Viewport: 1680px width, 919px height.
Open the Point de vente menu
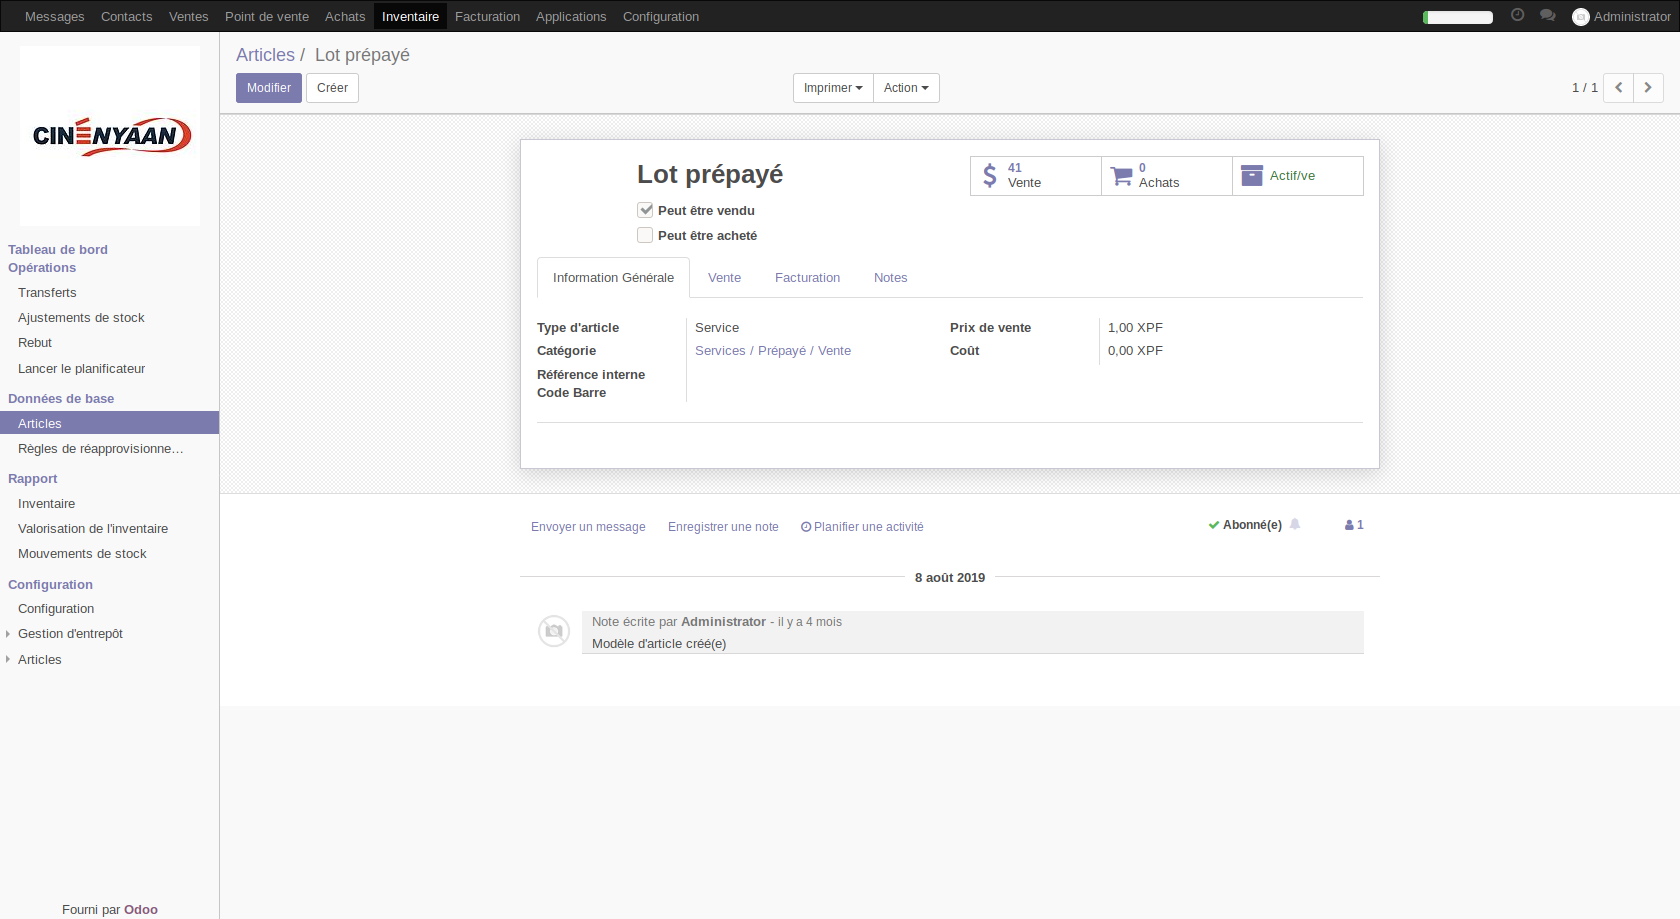pyautogui.click(x=266, y=16)
